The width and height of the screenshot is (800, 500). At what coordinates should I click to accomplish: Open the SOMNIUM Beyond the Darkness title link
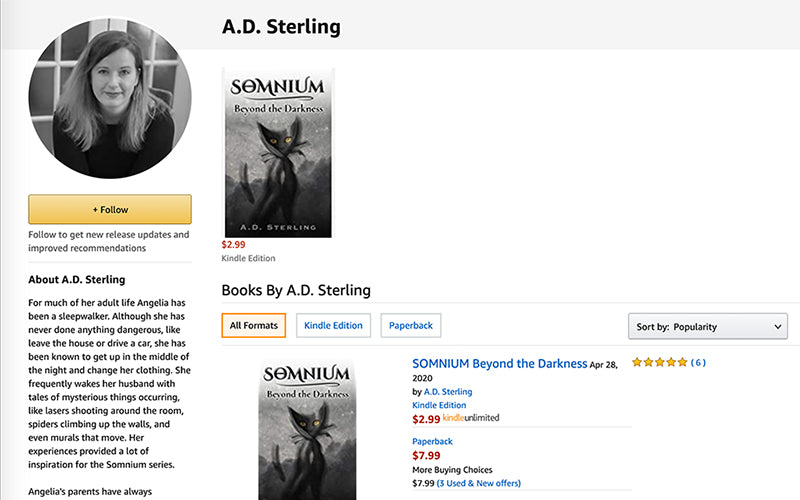click(499, 364)
